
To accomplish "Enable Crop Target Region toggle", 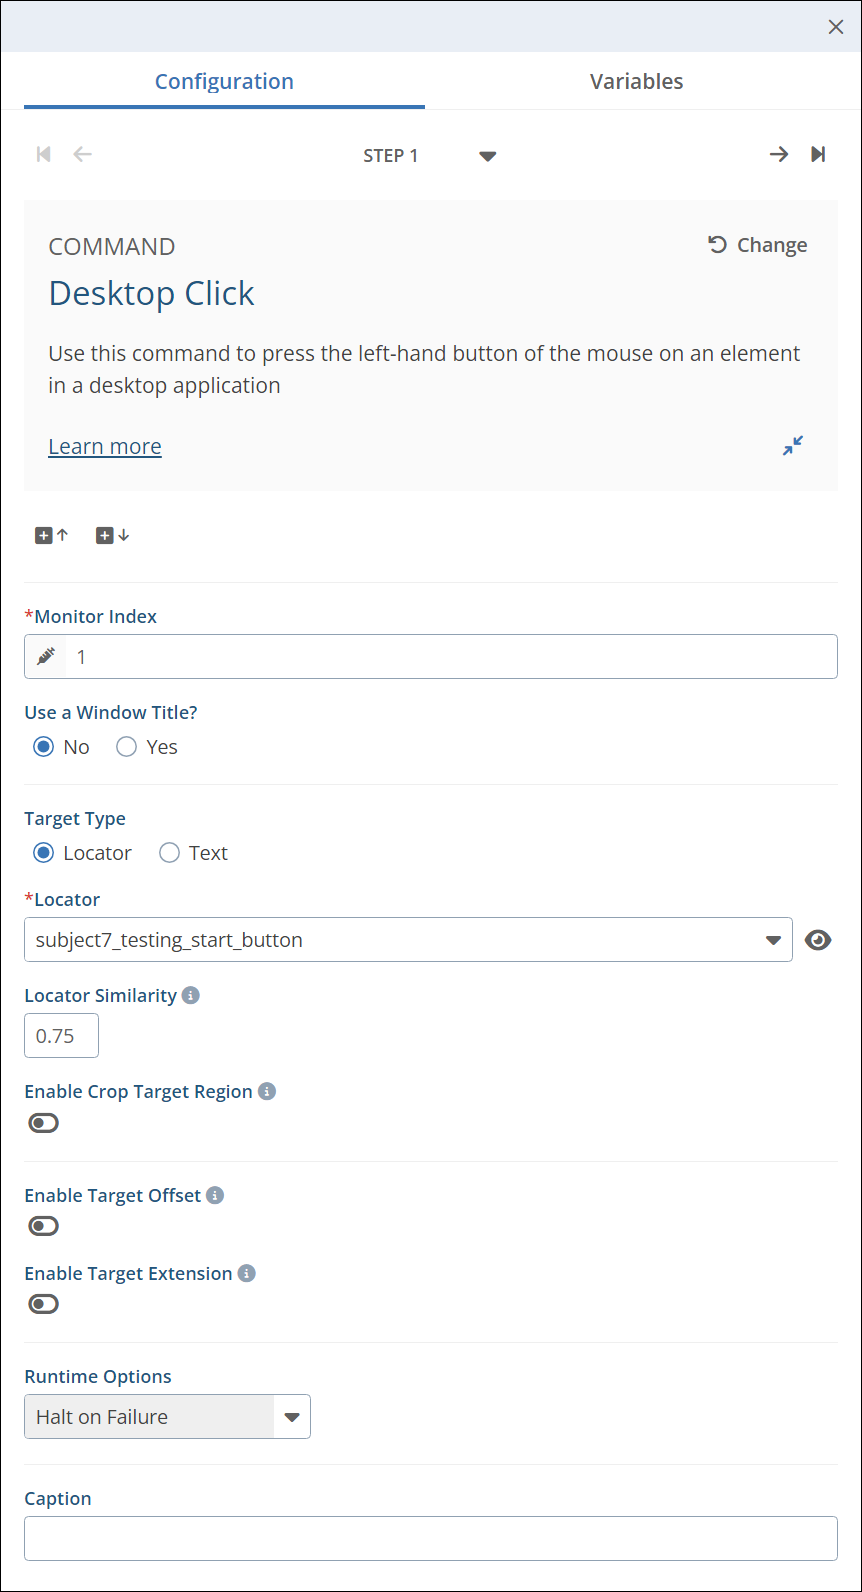I will click(44, 1123).
